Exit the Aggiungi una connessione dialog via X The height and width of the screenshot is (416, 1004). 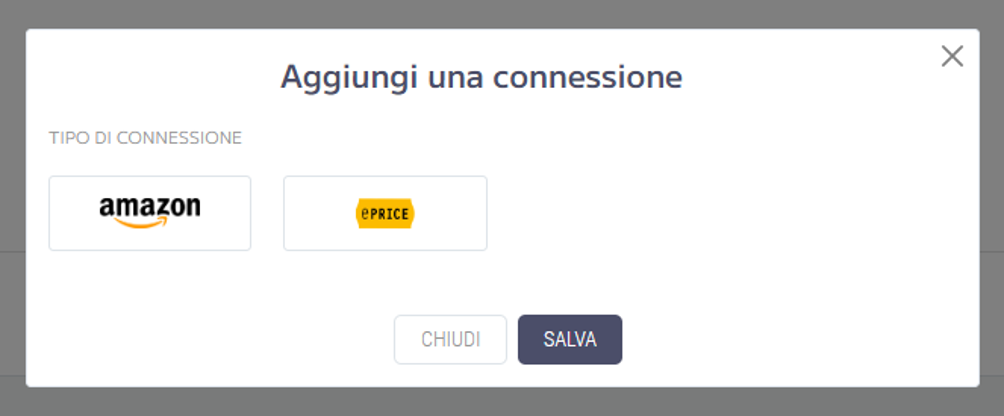[952, 56]
